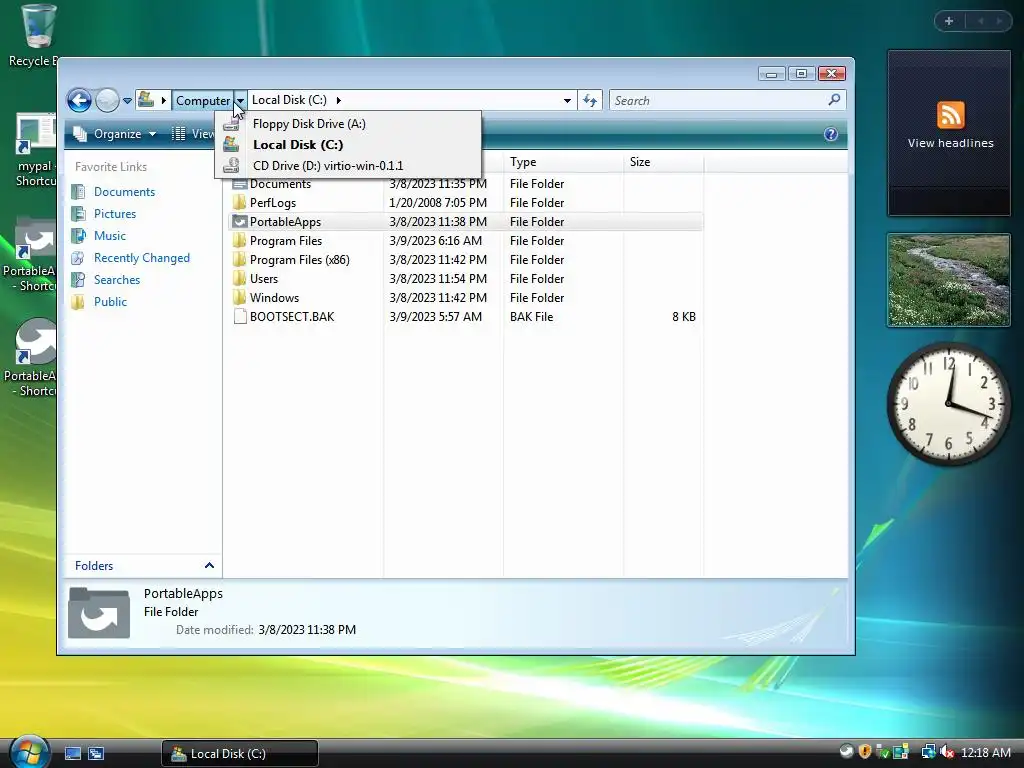
Task: Click the RSS feed icon in sidebar gadget
Action: coord(950,115)
